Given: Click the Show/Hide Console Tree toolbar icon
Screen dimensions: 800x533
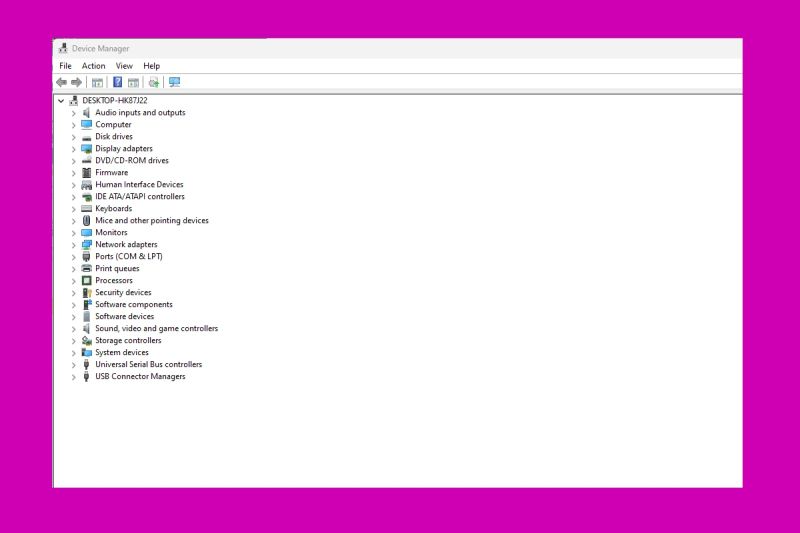Looking at the screenshot, I should tap(97, 82).
